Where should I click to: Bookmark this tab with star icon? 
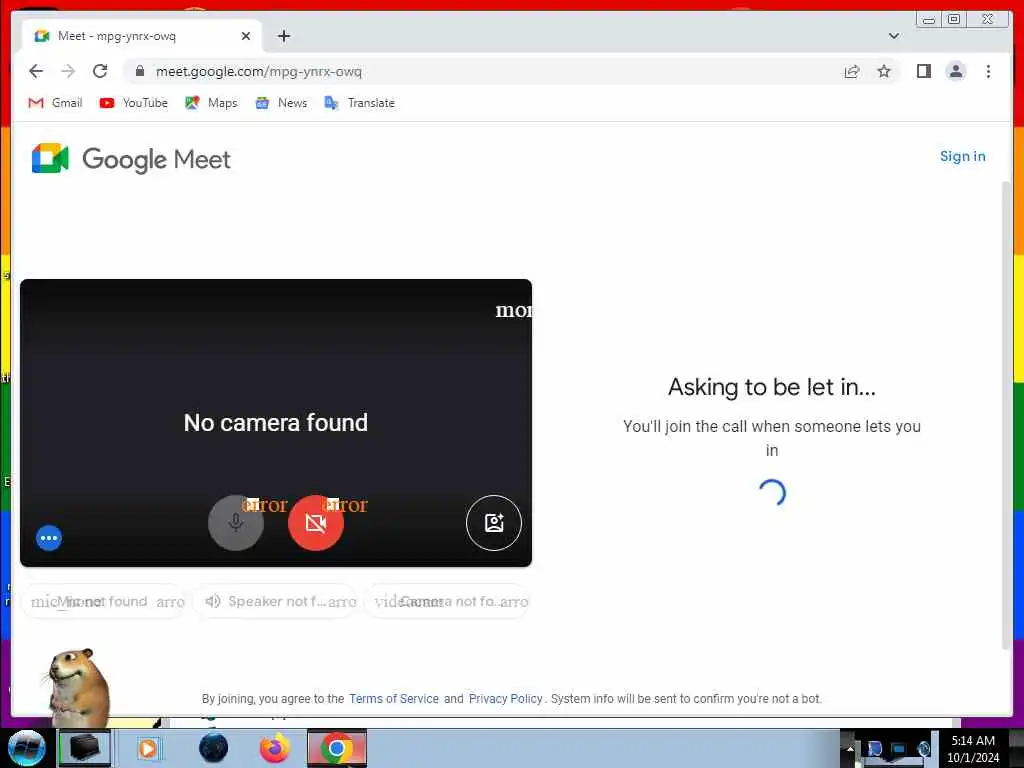coord(884,71)
